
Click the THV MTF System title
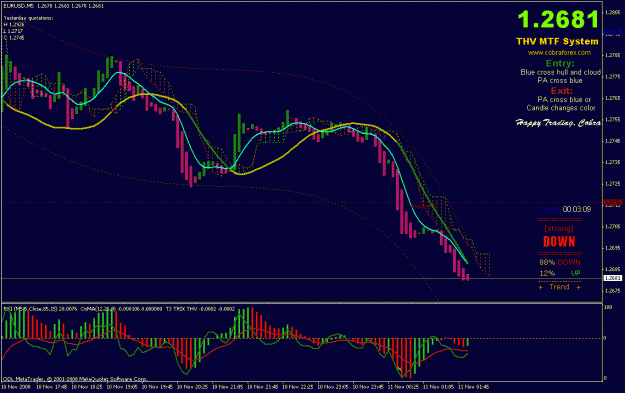coord(557,41)
